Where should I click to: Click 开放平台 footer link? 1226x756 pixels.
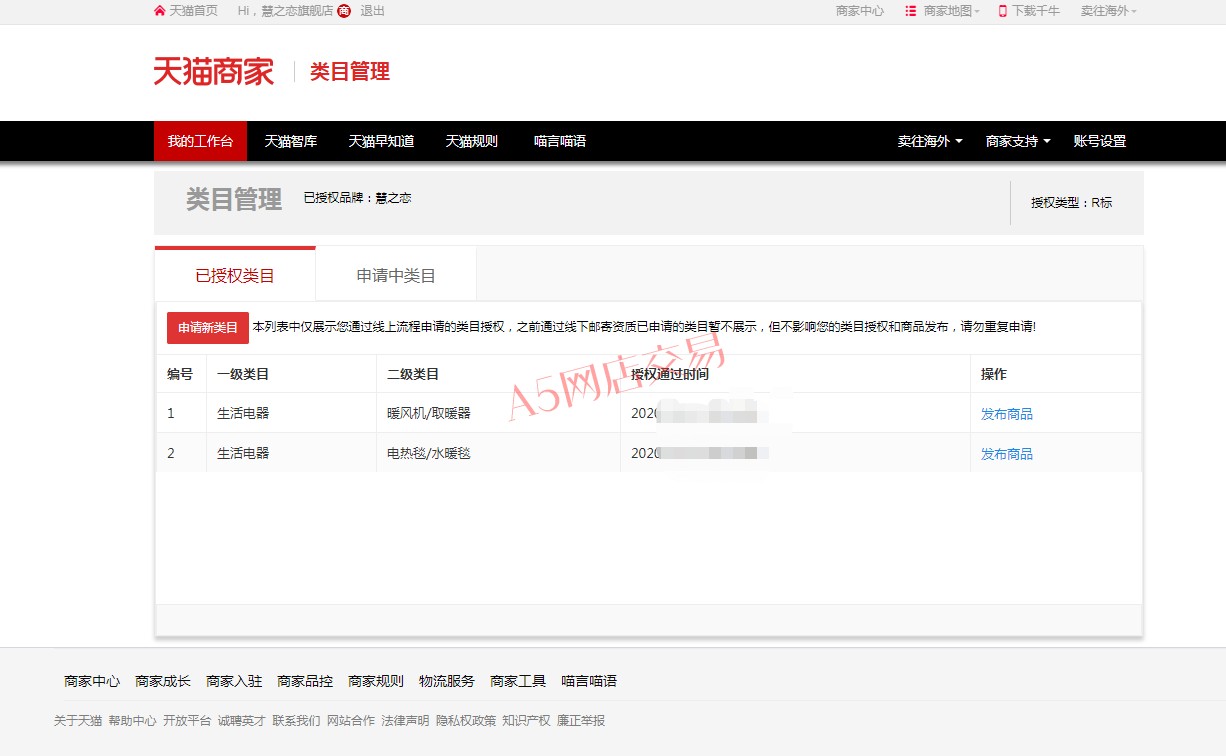pos(187,720)
